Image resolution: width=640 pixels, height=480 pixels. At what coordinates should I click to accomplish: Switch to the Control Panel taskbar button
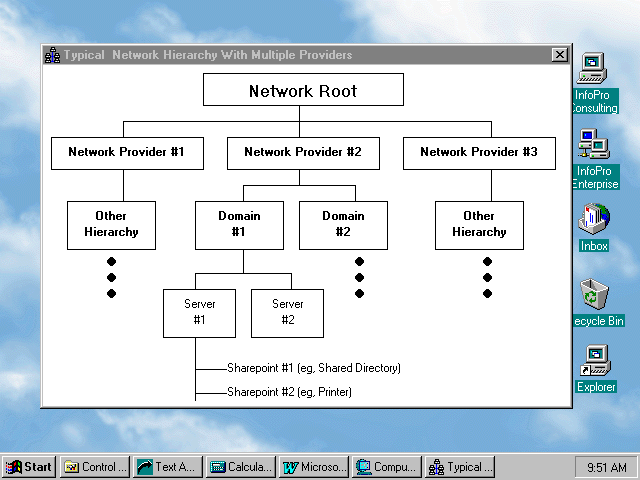coord(95,467)
